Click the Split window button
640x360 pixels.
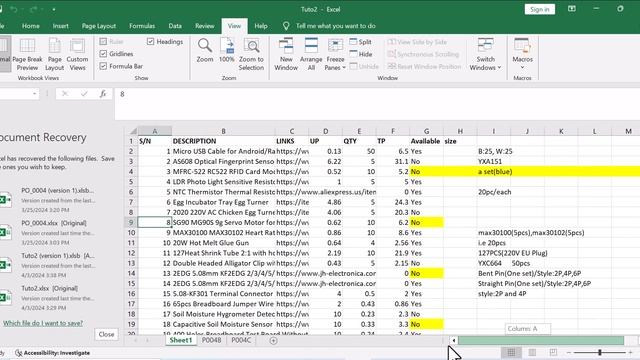click(360, 42)
